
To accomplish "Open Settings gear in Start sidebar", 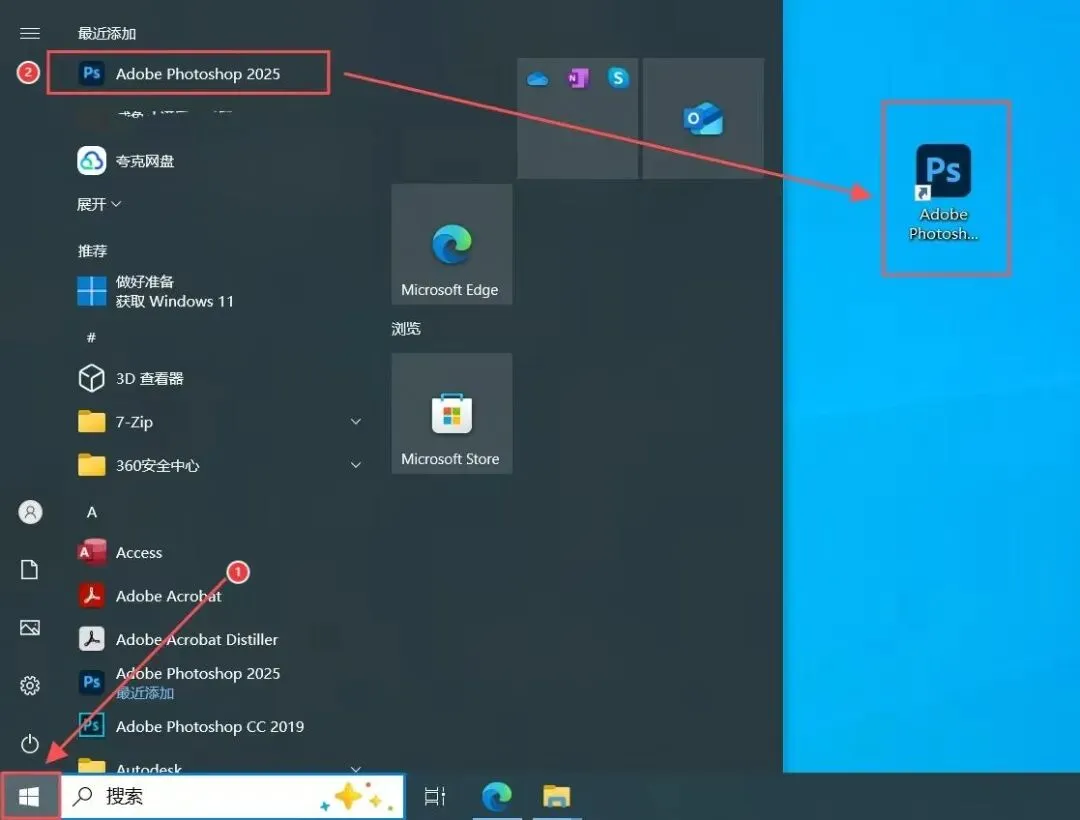I will click(x=30, y=685).
